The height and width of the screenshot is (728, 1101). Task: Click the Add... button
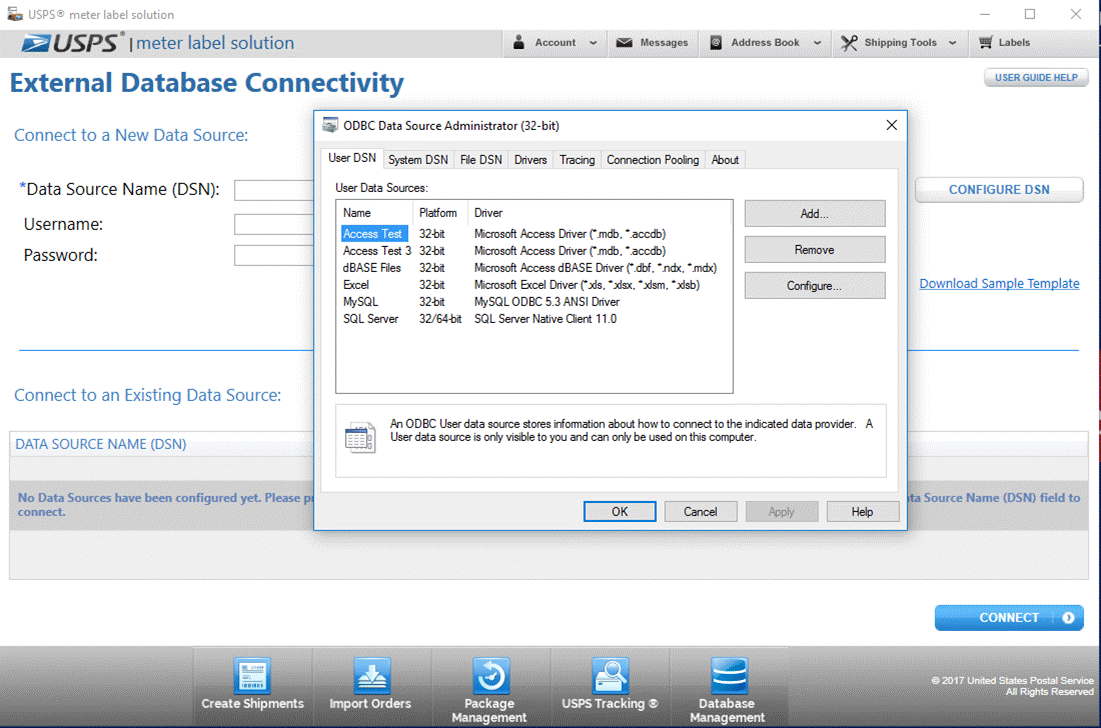[x=815, y=213]
